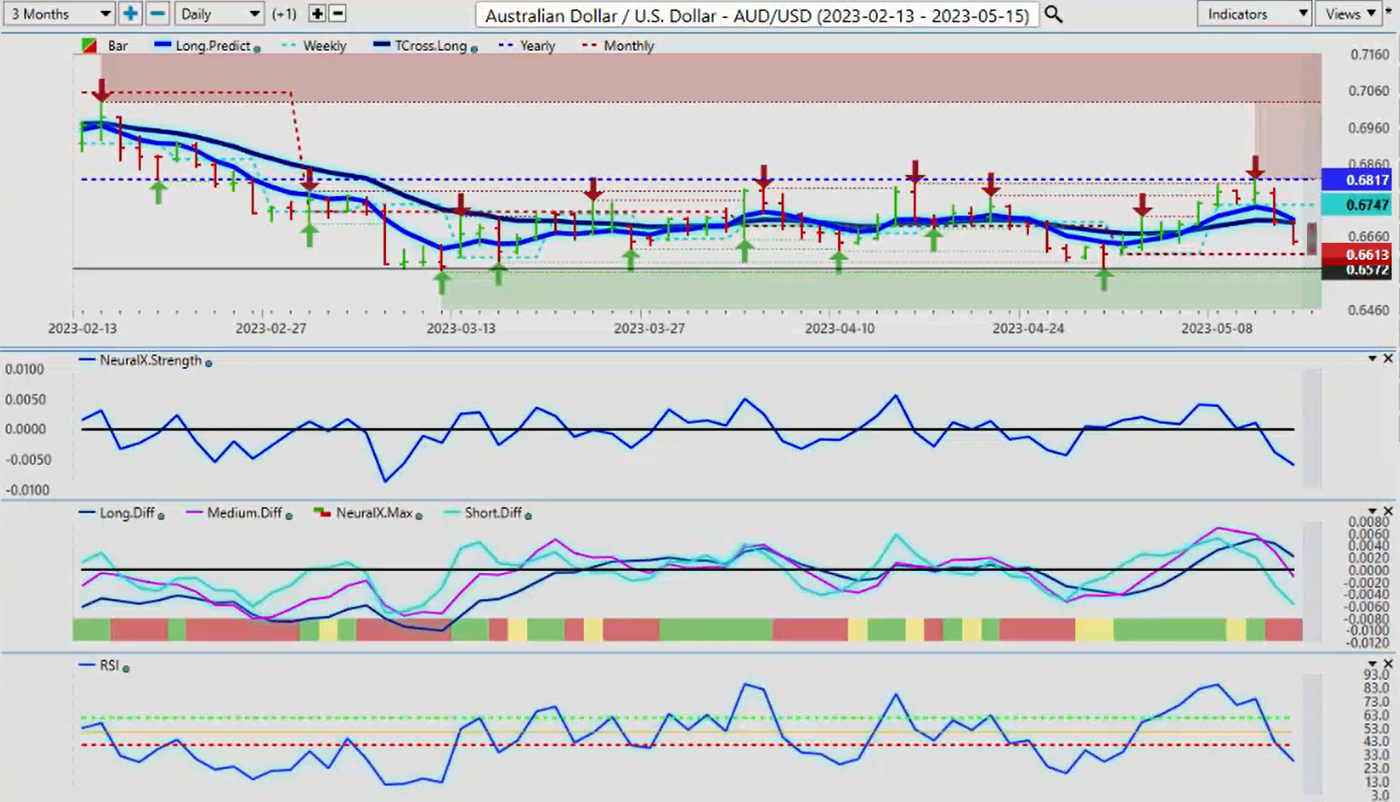The image size is (1400, 802).
Task: Close the Diff indicators panel
Action: pyautogui.click(x=1388, y=511)
